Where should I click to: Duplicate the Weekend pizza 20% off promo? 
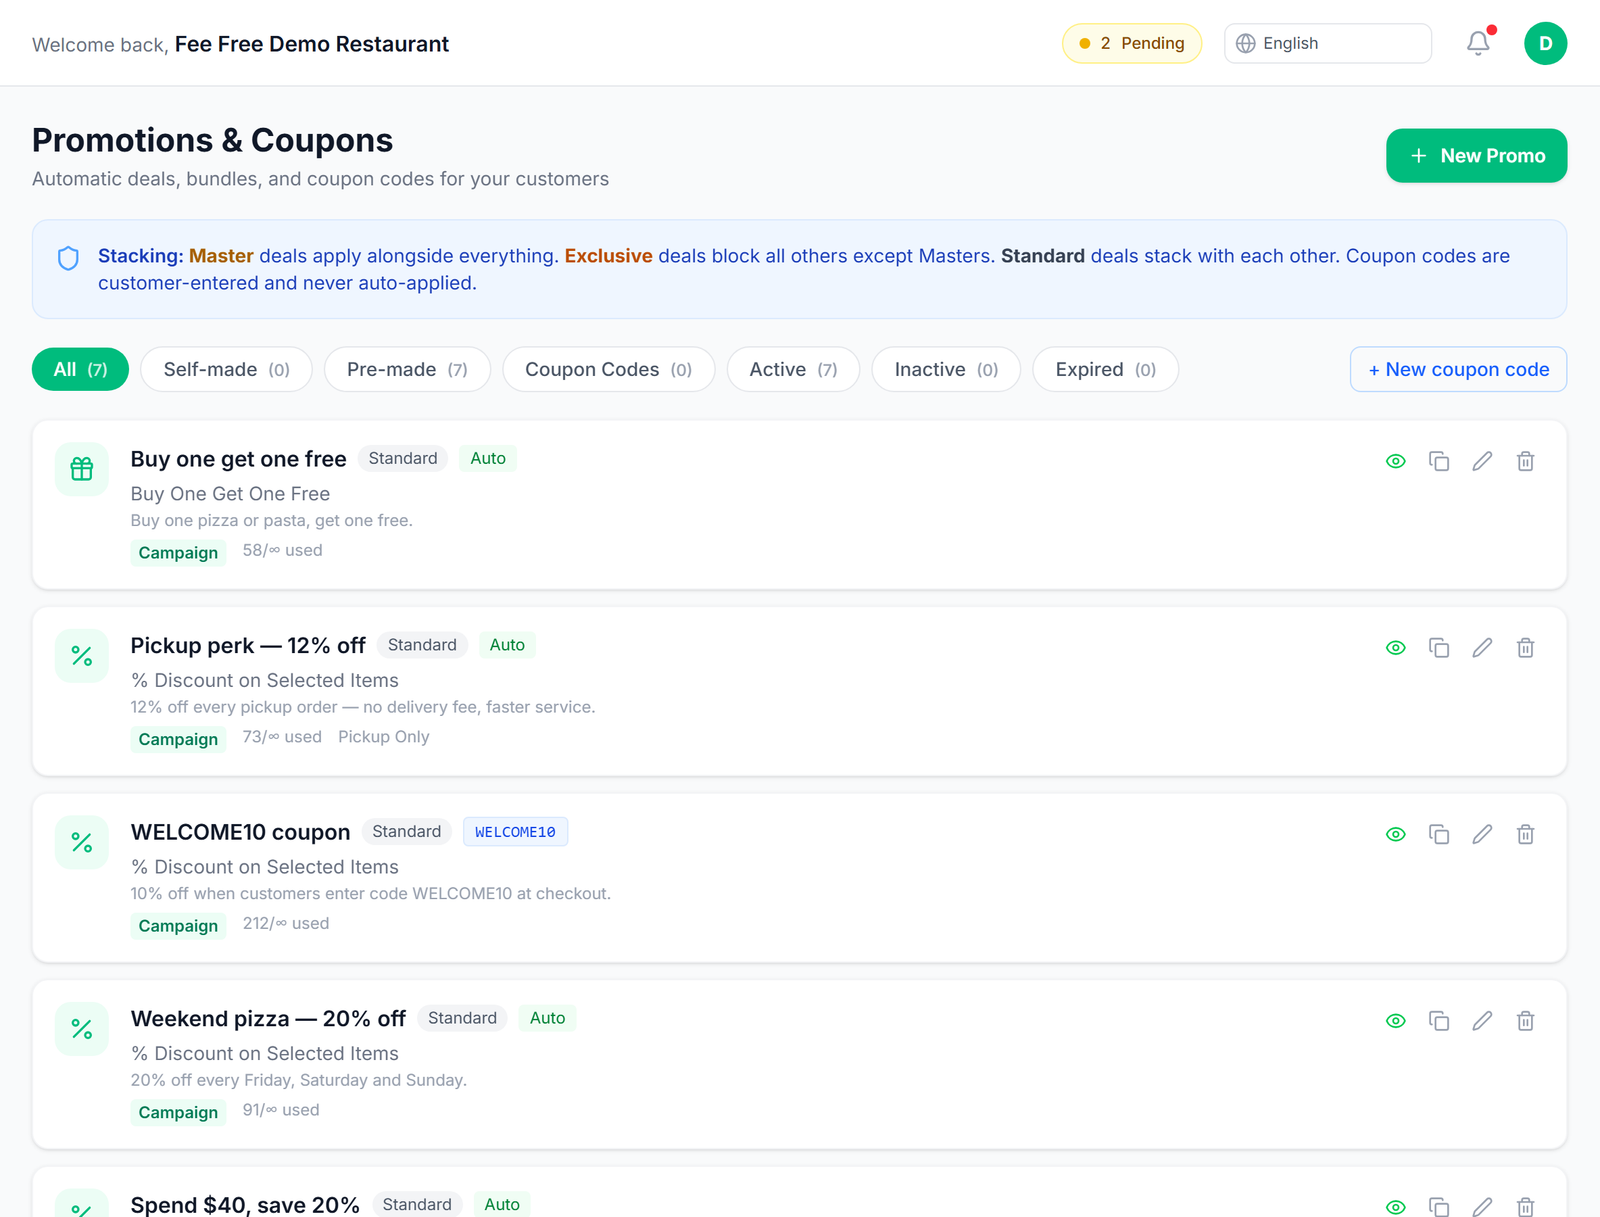(1439, 1021)
